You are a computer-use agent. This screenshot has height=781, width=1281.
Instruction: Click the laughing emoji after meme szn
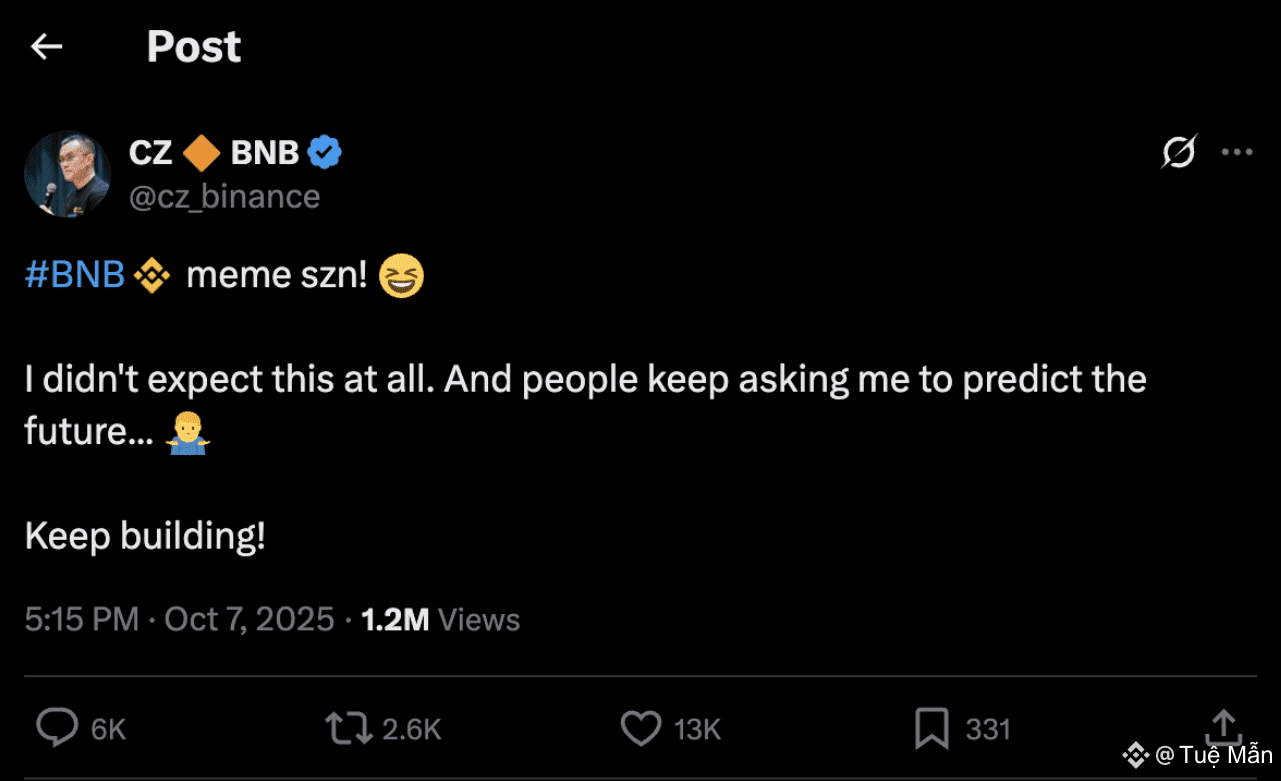pos(402,275)
